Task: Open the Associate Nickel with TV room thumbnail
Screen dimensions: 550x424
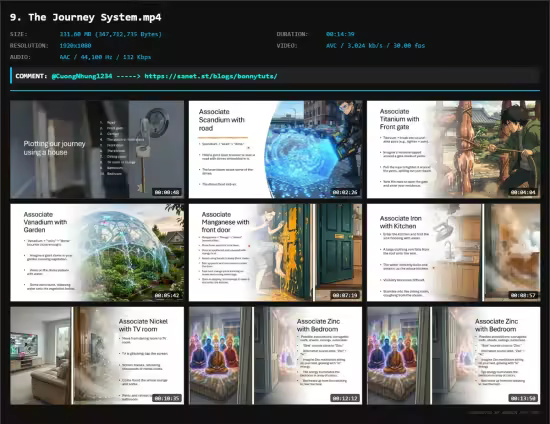Action: 97,356
